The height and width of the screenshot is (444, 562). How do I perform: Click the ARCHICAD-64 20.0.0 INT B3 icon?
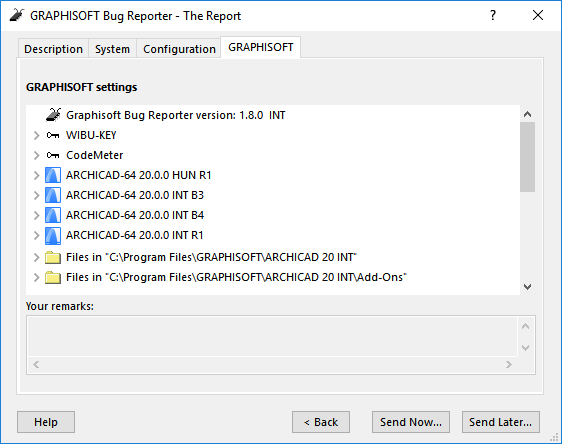[x=53, y=195]
